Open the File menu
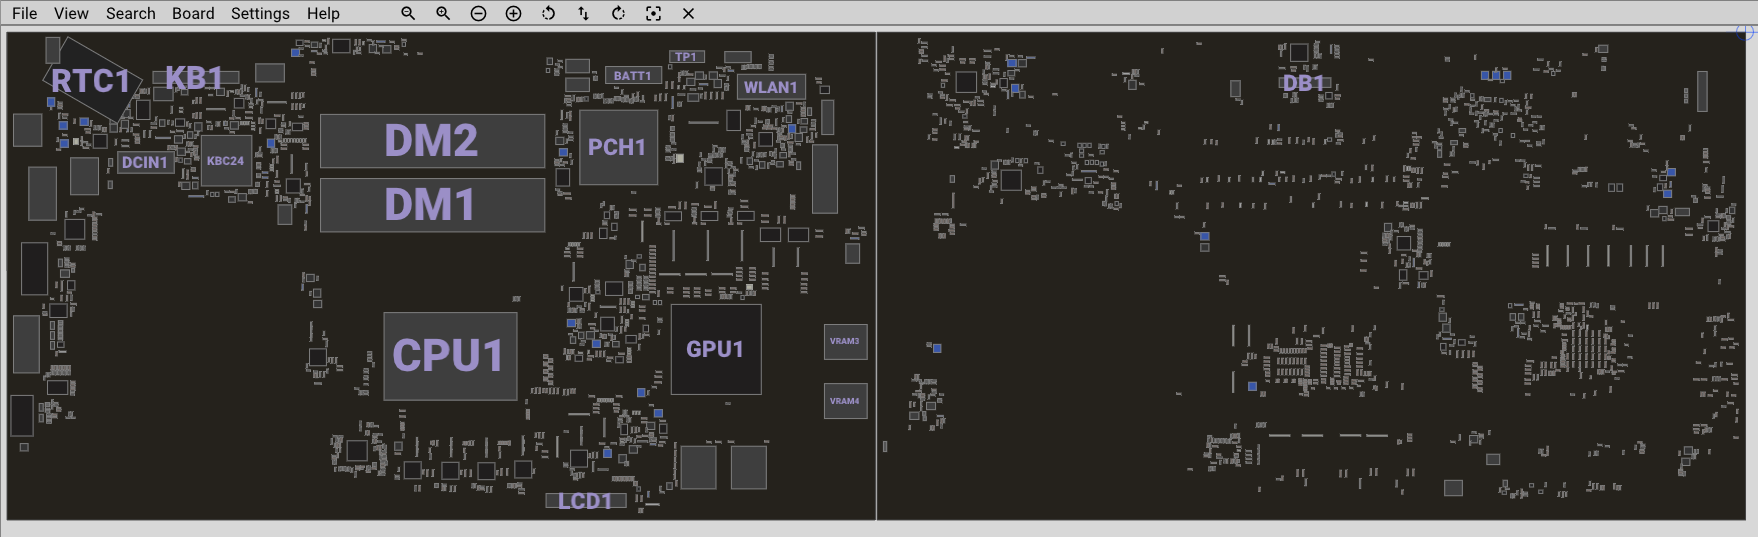1758x537 pixels. [x=24, y=13]
